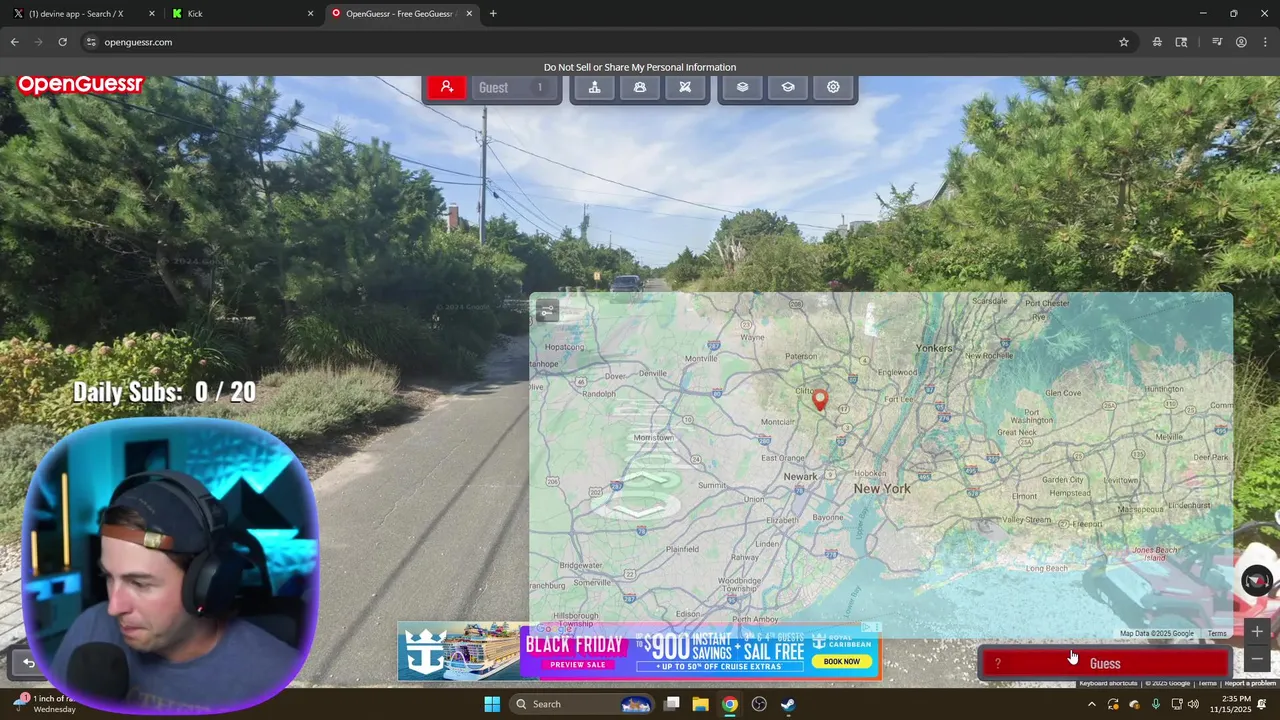Select the OpenGuessr browser tab
Screen dimensions: 1280x720
[x=400, y=14]
